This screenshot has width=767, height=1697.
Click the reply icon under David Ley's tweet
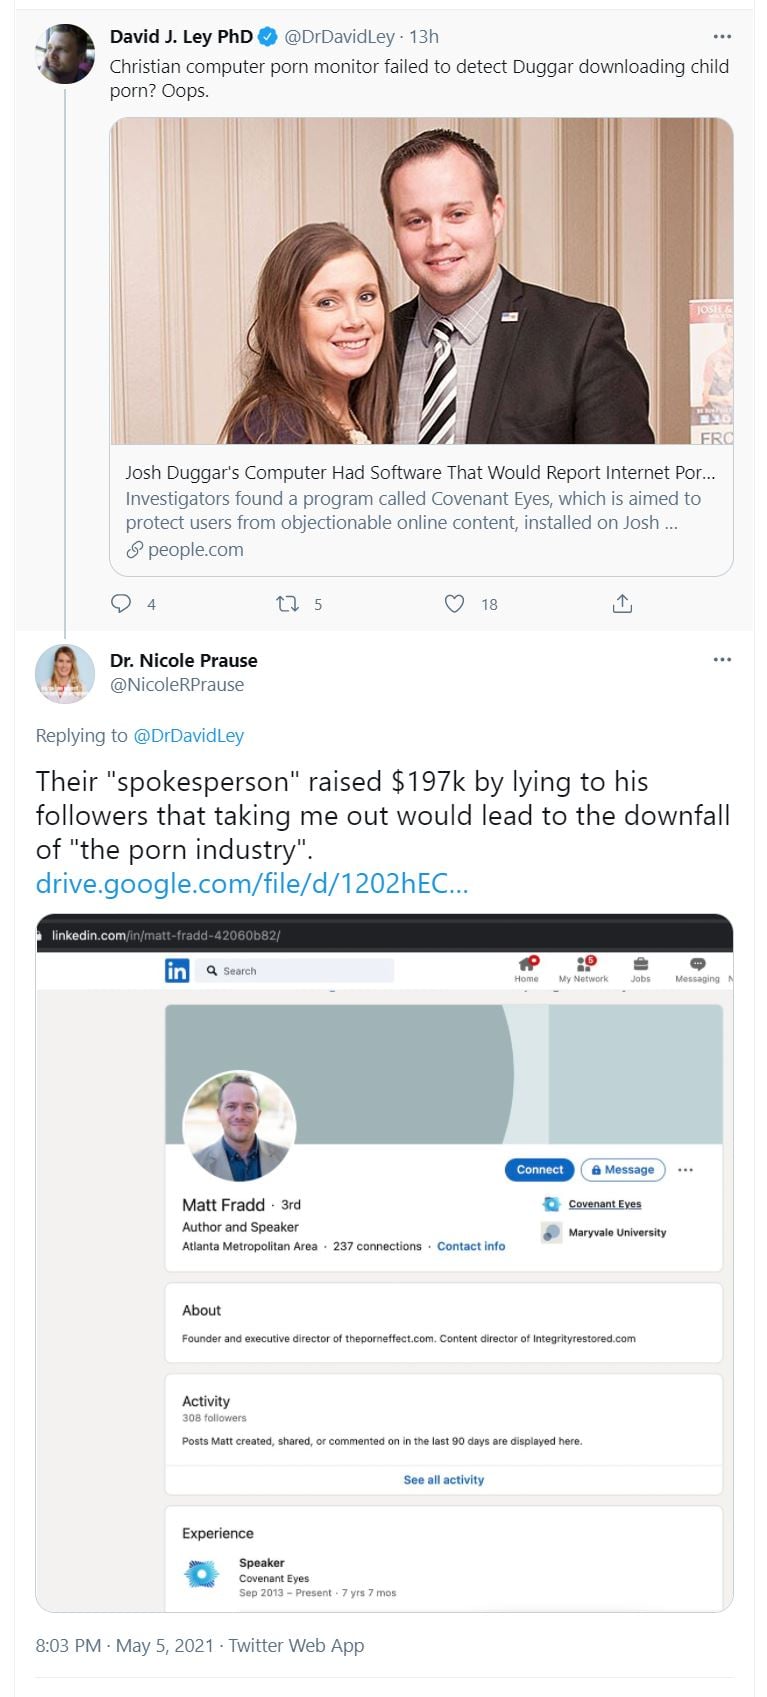click(x=121, y=603)
